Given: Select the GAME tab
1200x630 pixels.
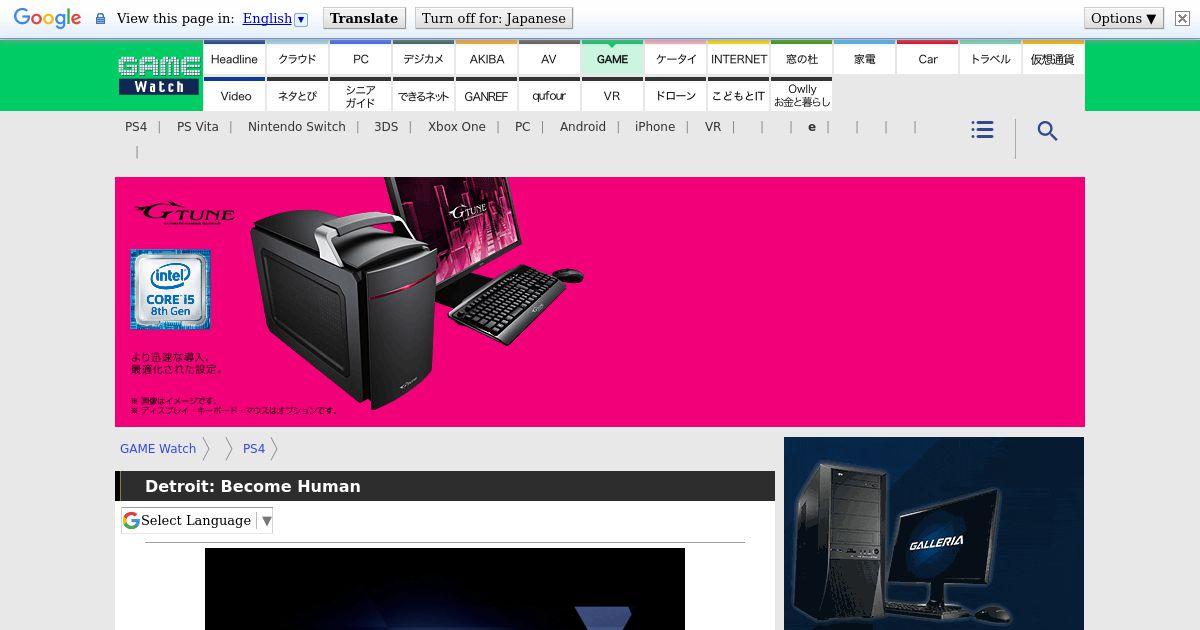Looking at the screenshot, I should coord(612,59).
